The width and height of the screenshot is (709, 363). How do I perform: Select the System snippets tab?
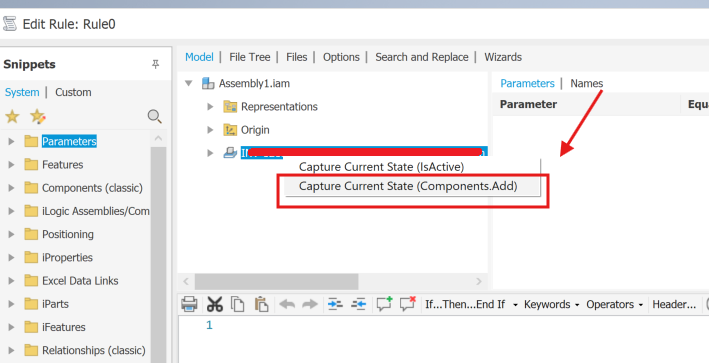click(x=22, y=92)
